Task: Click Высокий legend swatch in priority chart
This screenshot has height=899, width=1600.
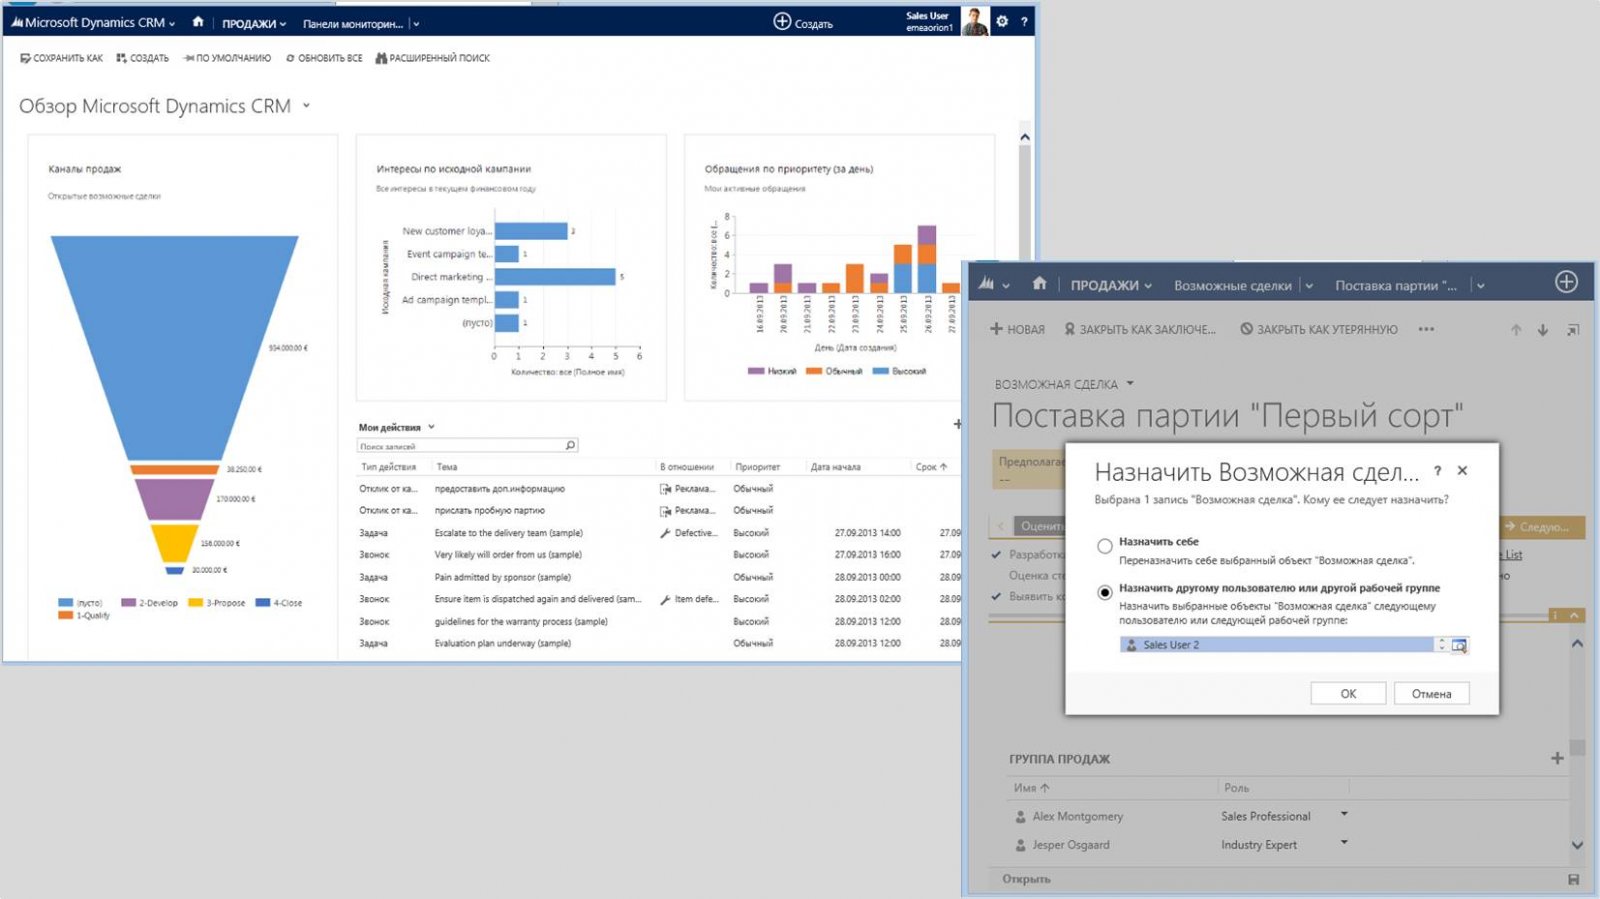Action: pyautogui.click(x=880, y=371)
